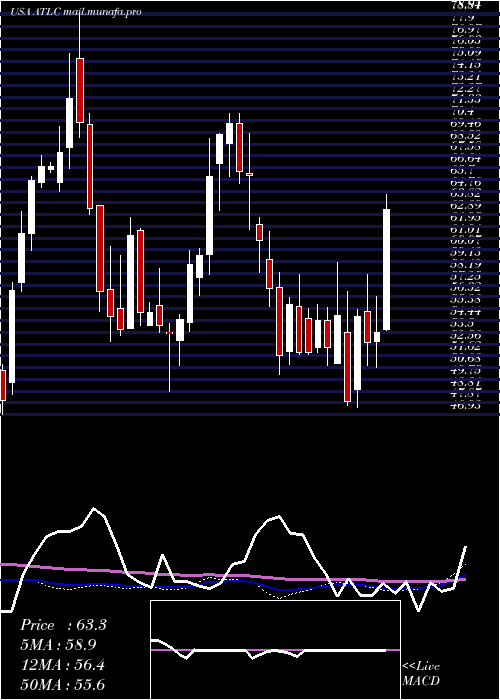Select the 12MA : 56.4 value
500x700 pixels.
[x=62, y=665]
